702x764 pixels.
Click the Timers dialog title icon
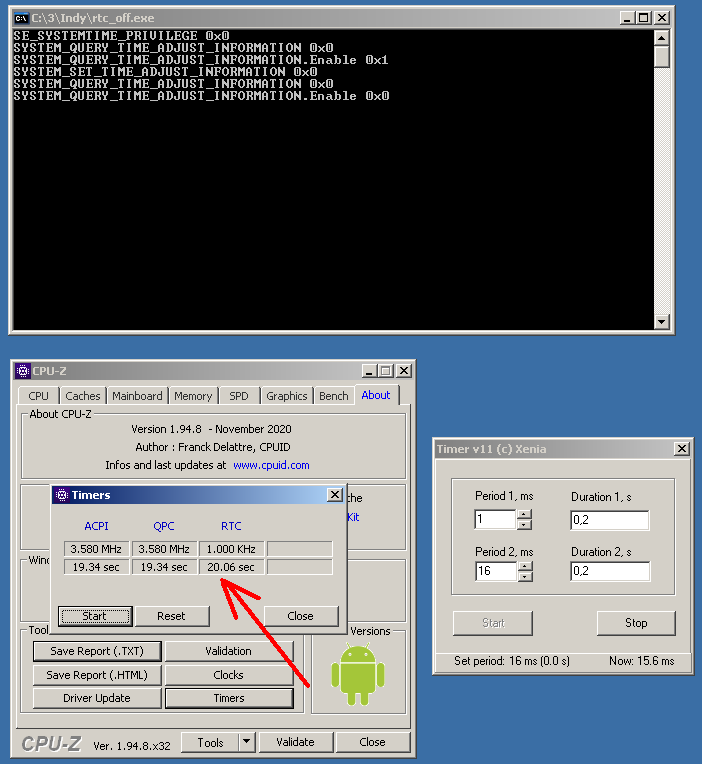coord(62,495)
